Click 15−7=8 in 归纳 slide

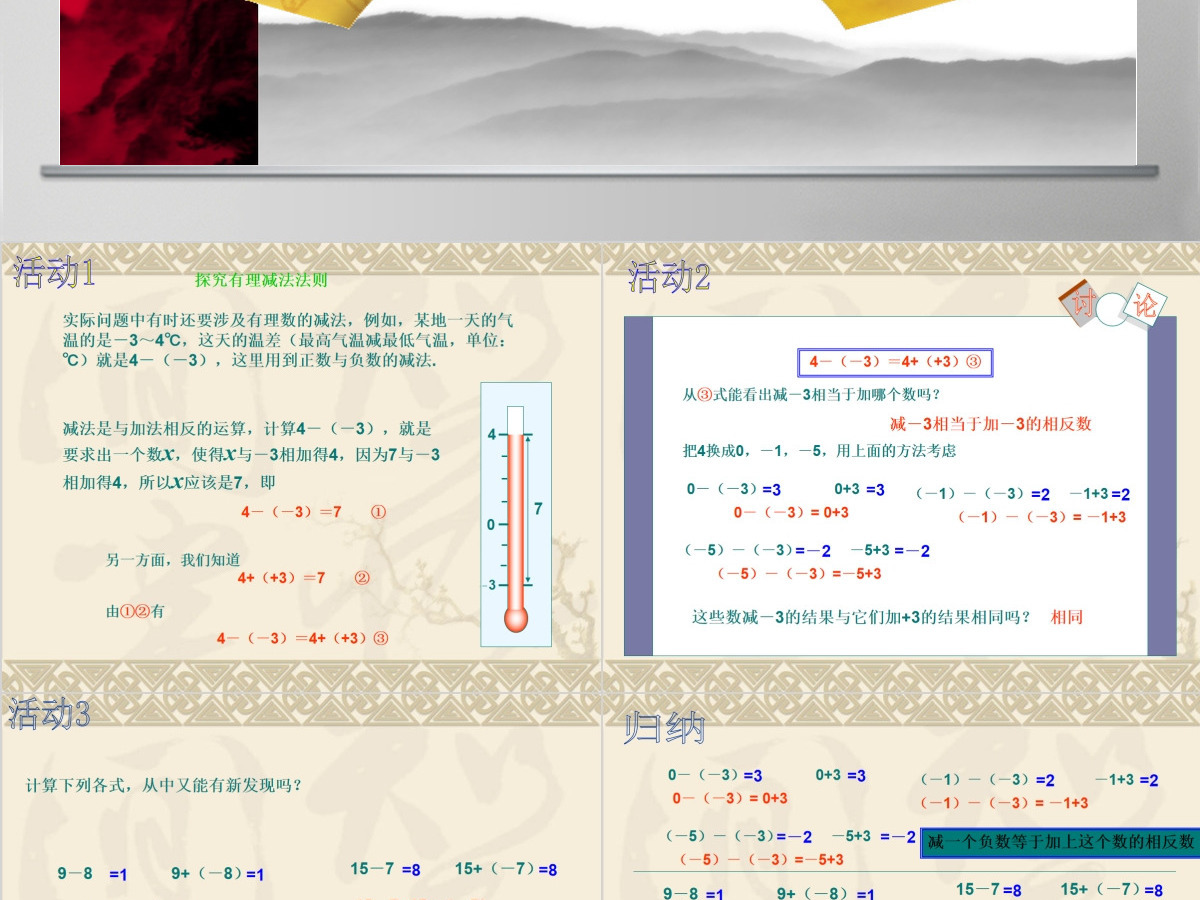989,890
